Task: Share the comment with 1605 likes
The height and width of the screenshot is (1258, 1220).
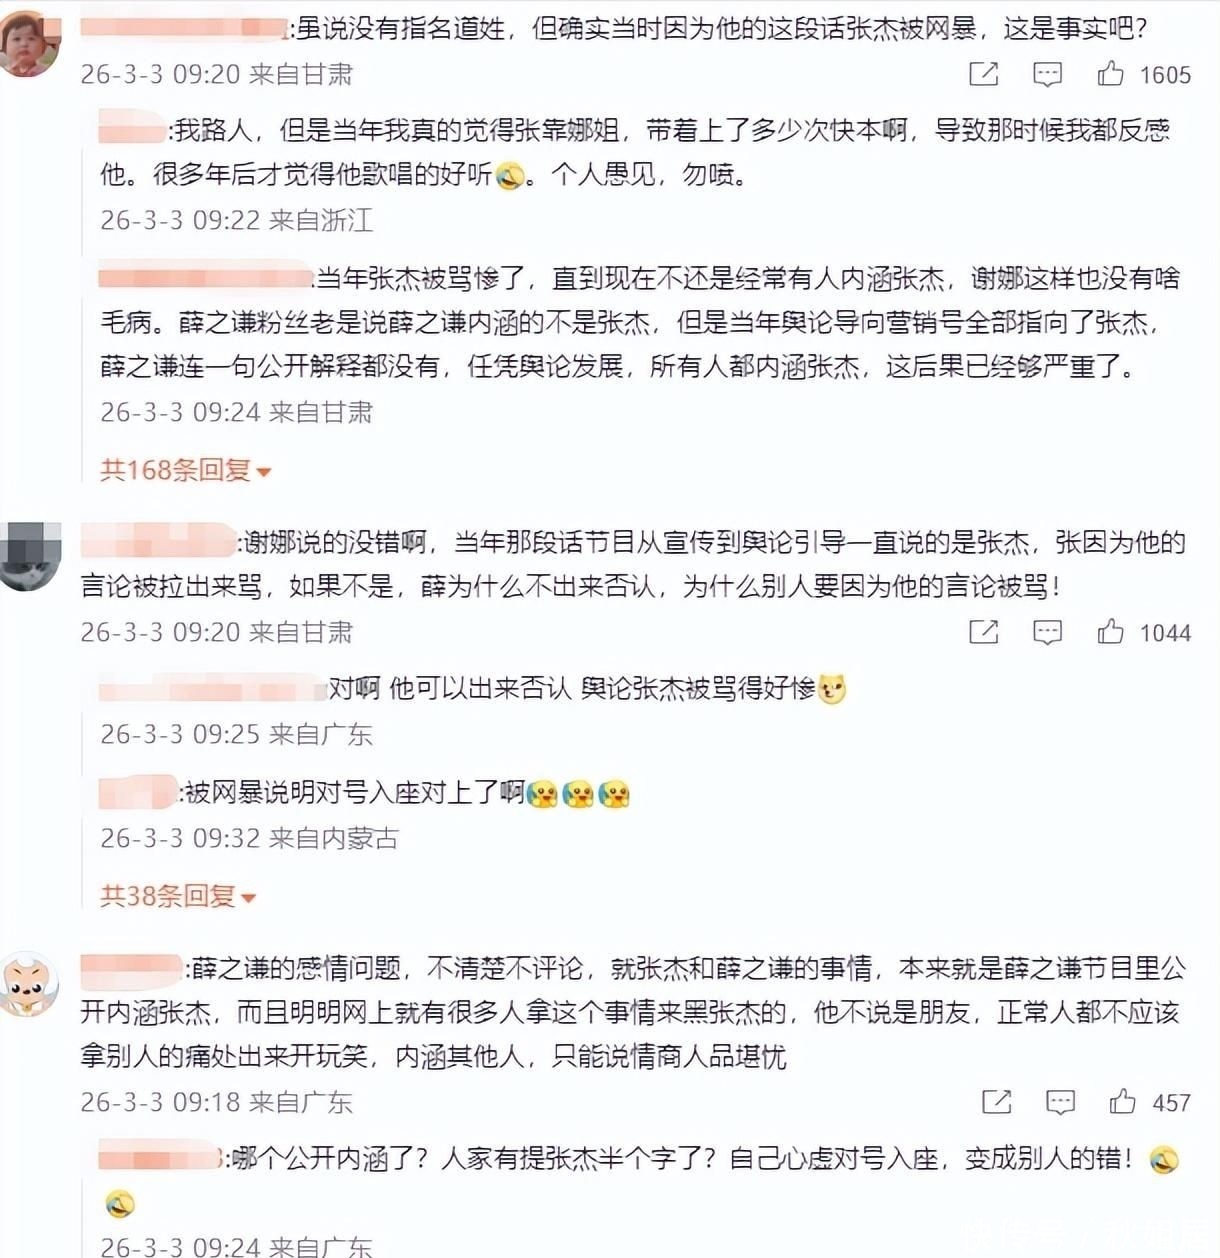Action: 984,73
